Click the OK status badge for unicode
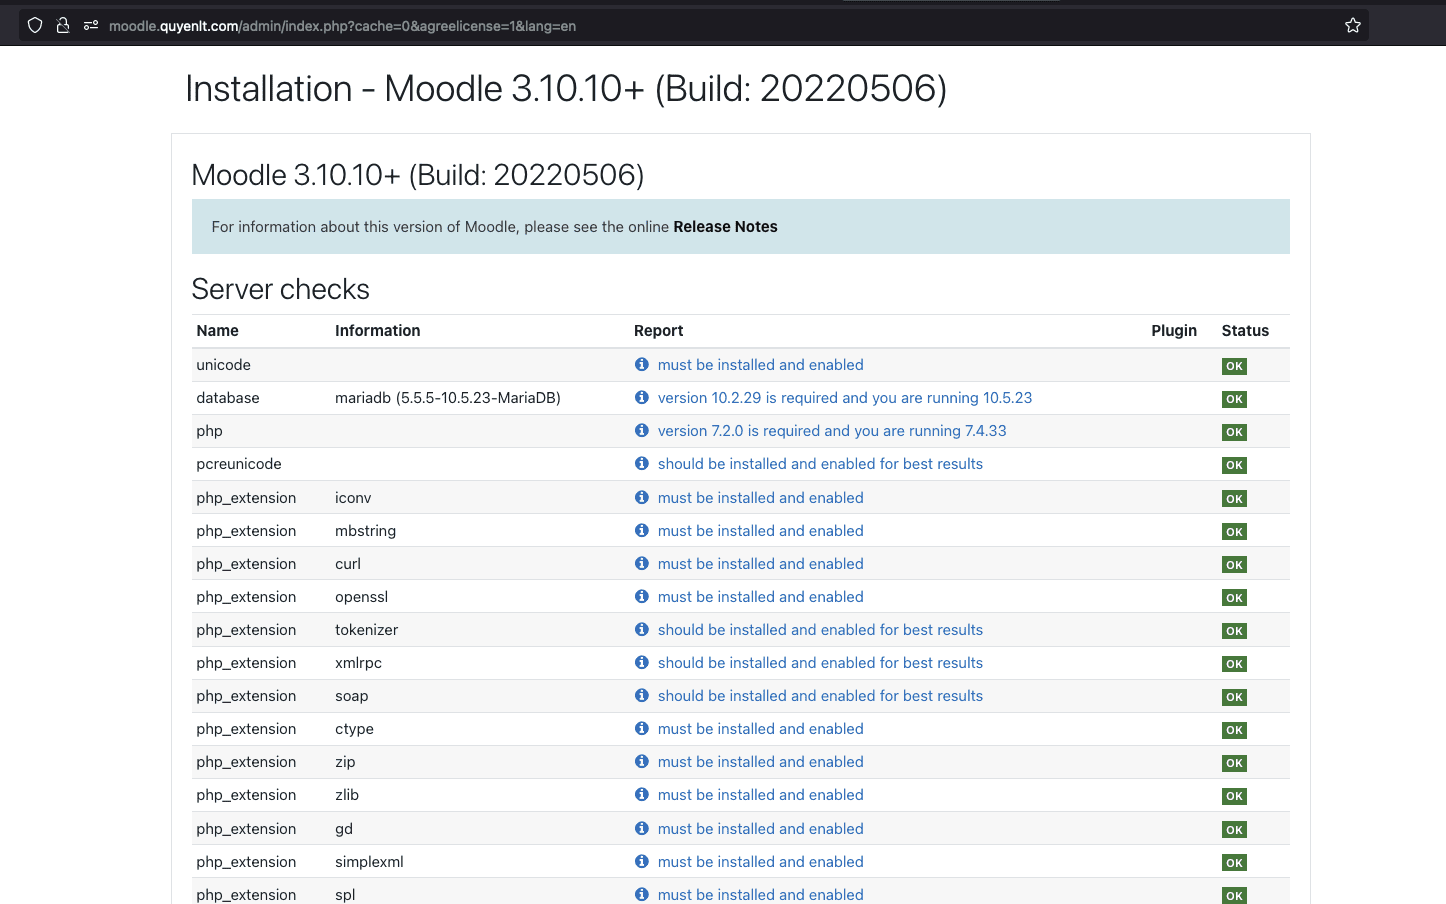The image size is (1446, 904). 1234,366
